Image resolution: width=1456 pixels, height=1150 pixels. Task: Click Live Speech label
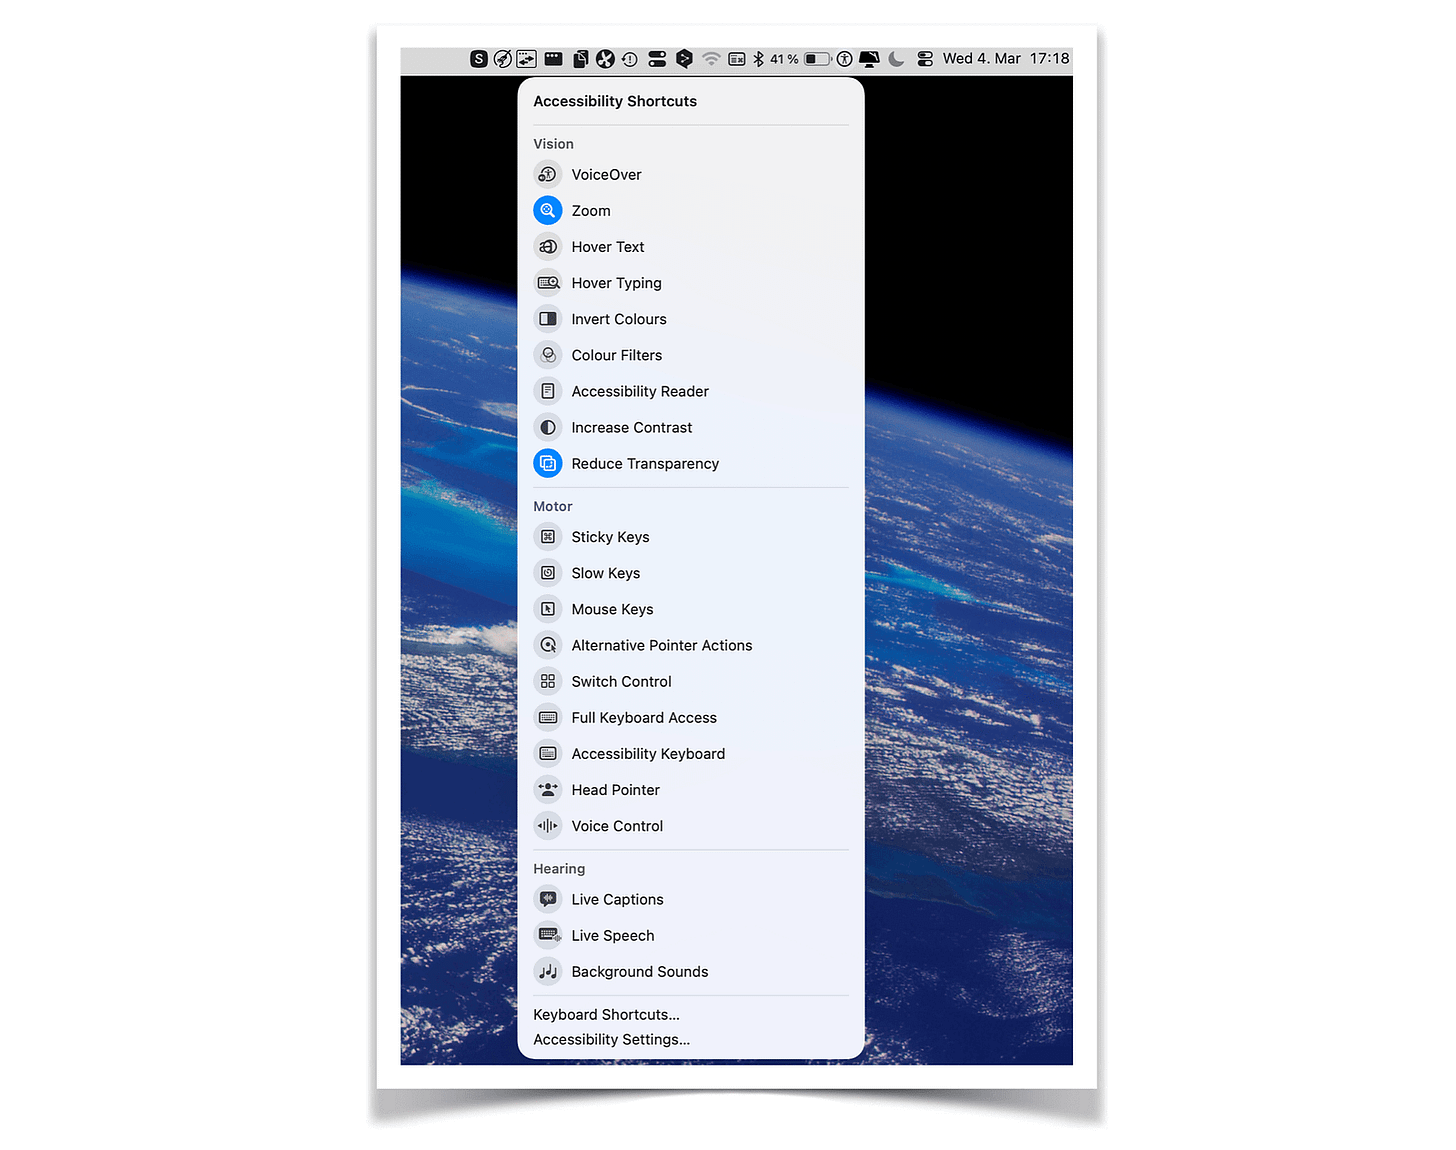pos(613,936)
